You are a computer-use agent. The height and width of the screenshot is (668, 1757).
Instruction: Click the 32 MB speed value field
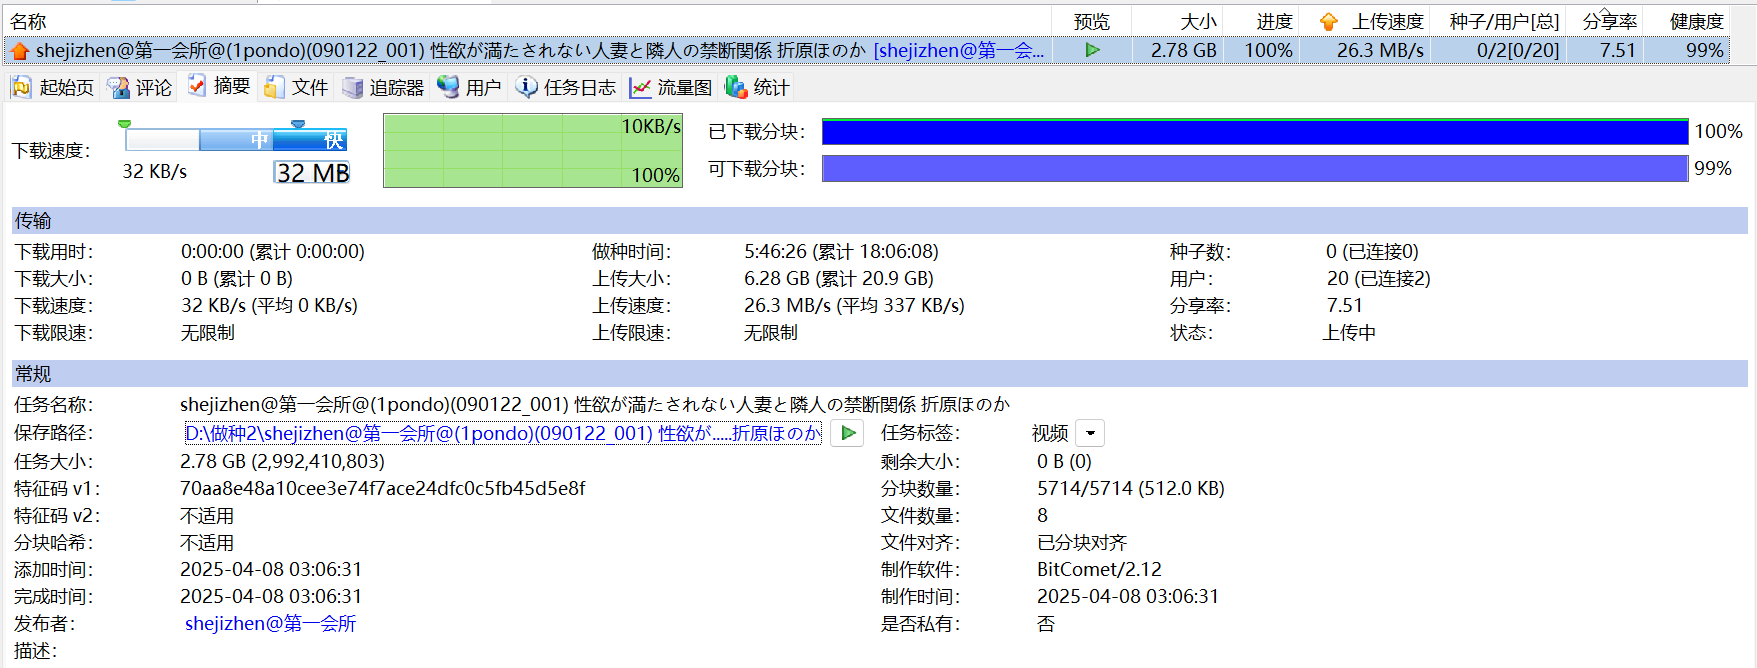(312, 172)
